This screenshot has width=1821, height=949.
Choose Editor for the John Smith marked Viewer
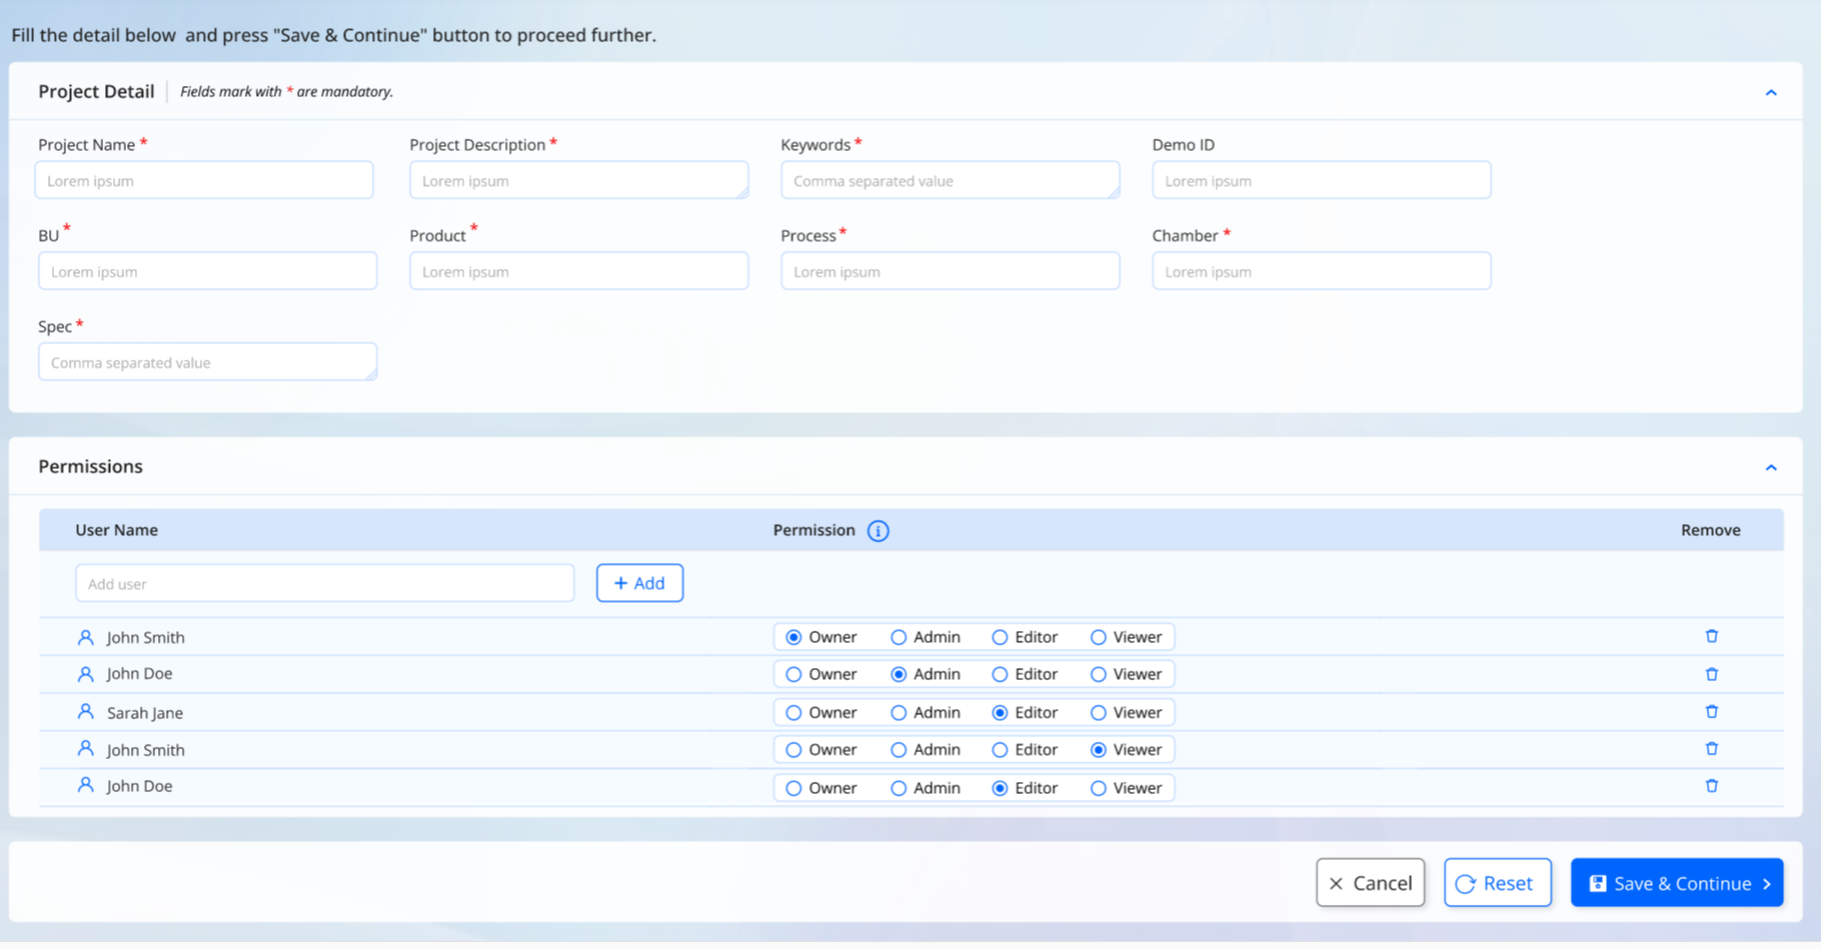[x=1000, y=750]
